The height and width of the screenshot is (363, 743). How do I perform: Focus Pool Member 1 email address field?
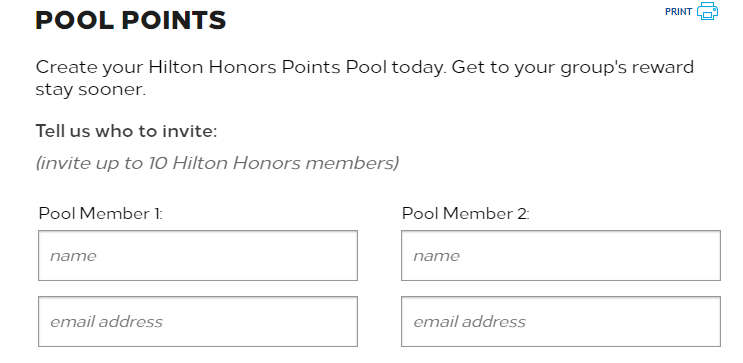coord(198,321)
